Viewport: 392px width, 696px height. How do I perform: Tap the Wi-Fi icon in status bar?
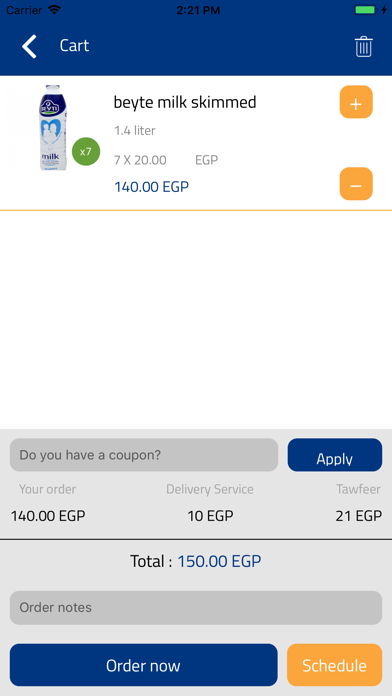point(54,10)
